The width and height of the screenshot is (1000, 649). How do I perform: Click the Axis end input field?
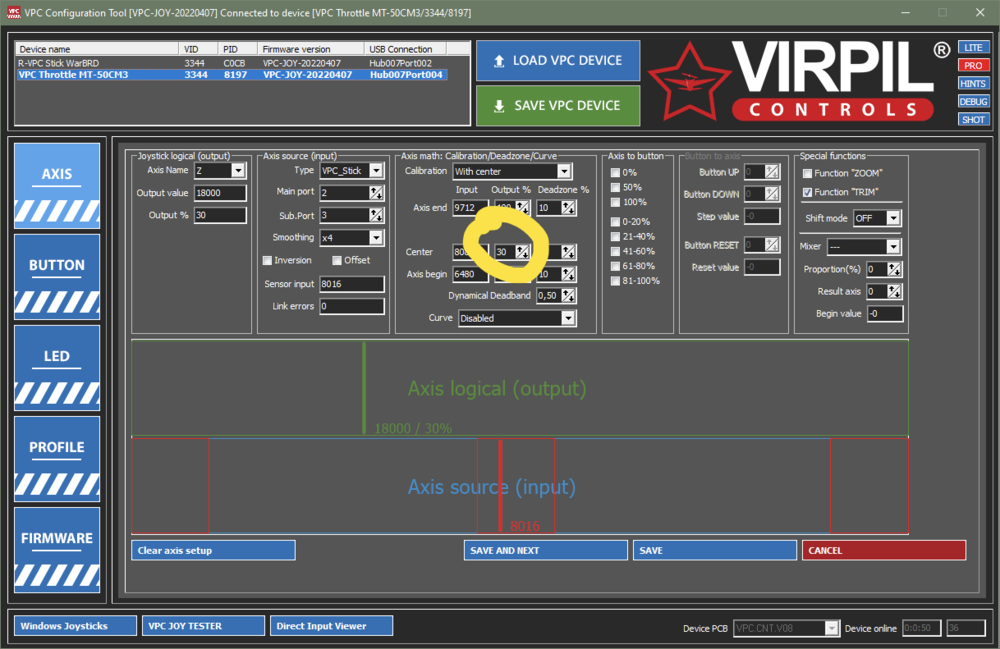click(x=469, y=208)
